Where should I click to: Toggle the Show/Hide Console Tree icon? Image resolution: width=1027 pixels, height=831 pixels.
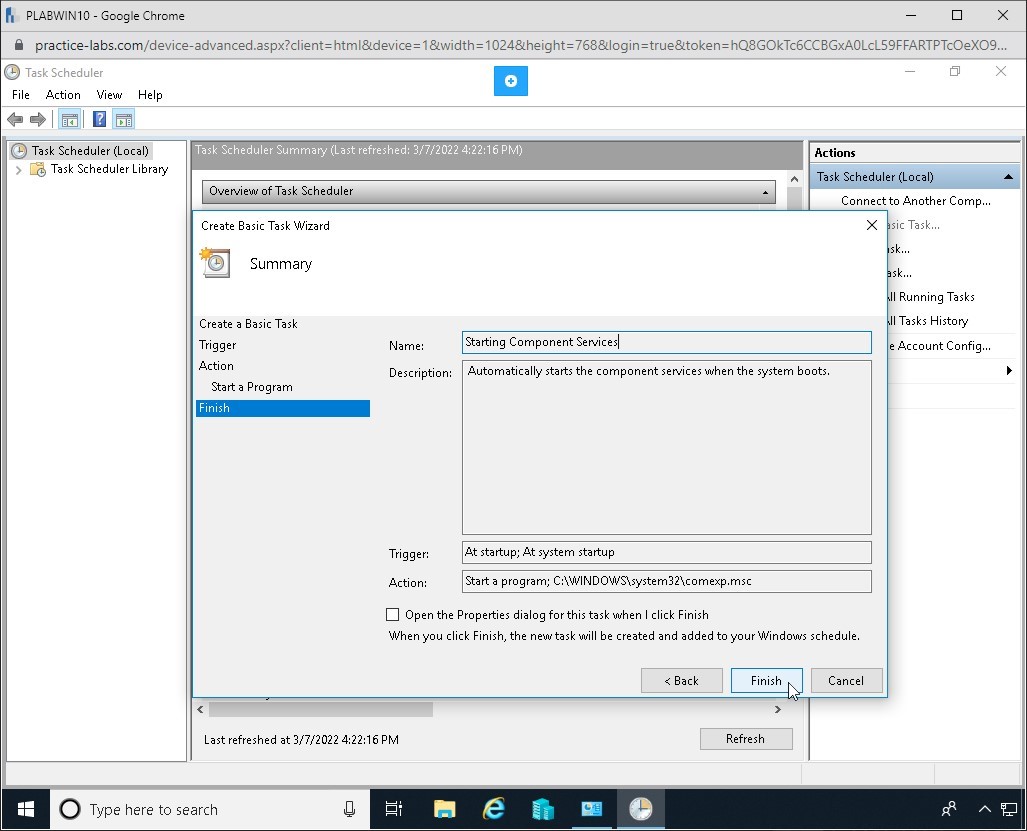click(x=69, y=120)
